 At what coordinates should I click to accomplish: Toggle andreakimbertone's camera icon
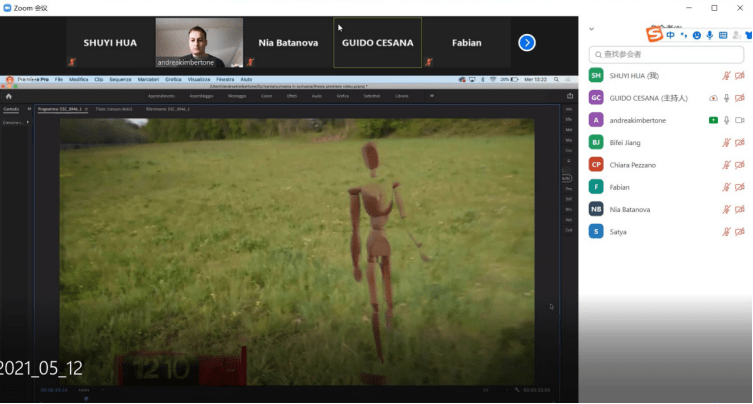[x=740, y=120]
